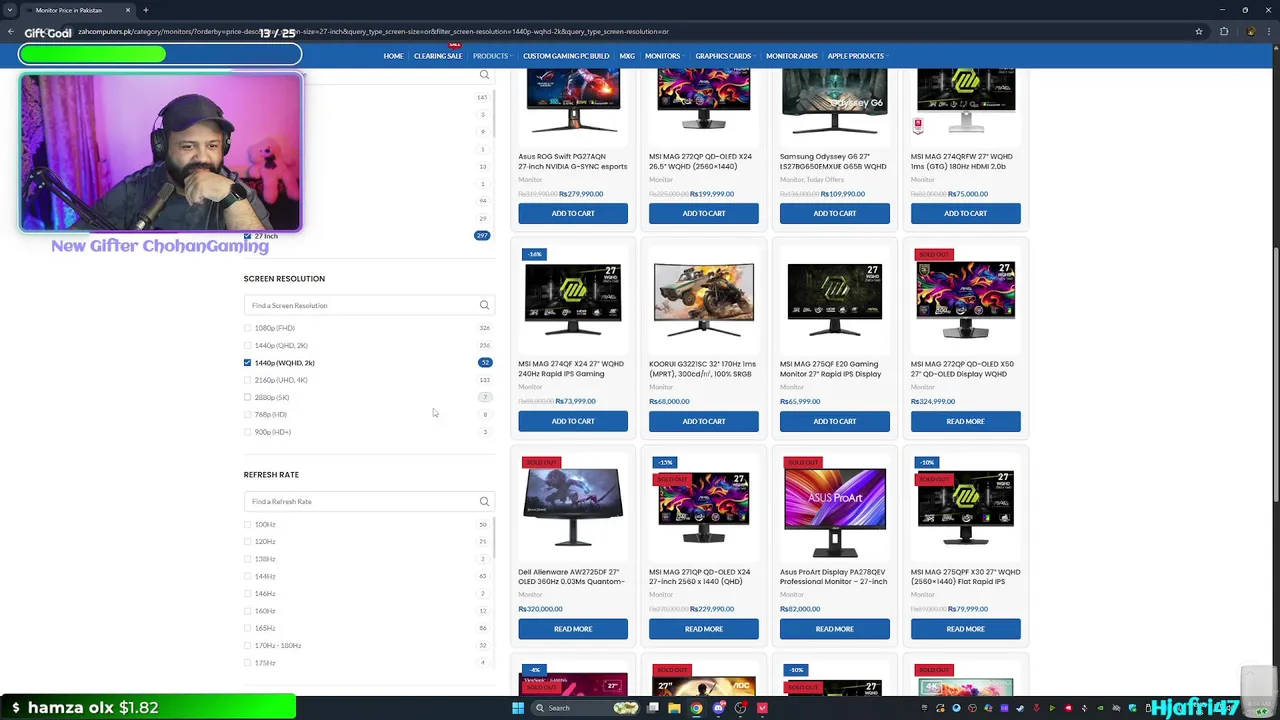Click the -10% badge on MSI MAG 275QPF X30
The height and width of the screenshot is (720, 1280).
927,462
